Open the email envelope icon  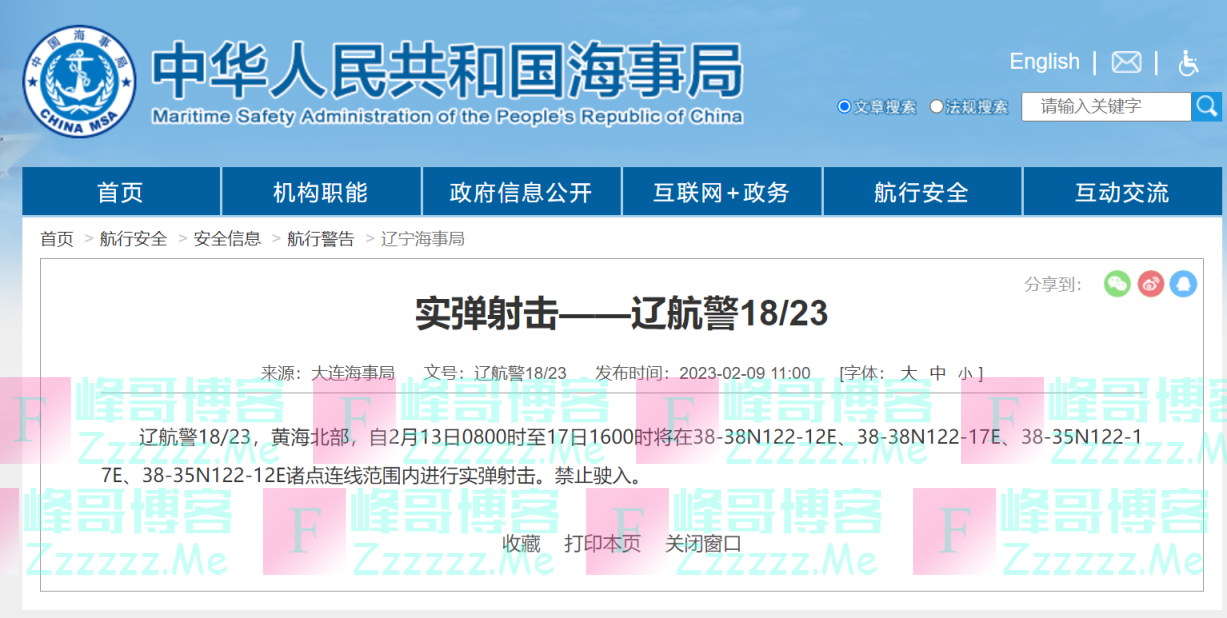coord(1126,62)
